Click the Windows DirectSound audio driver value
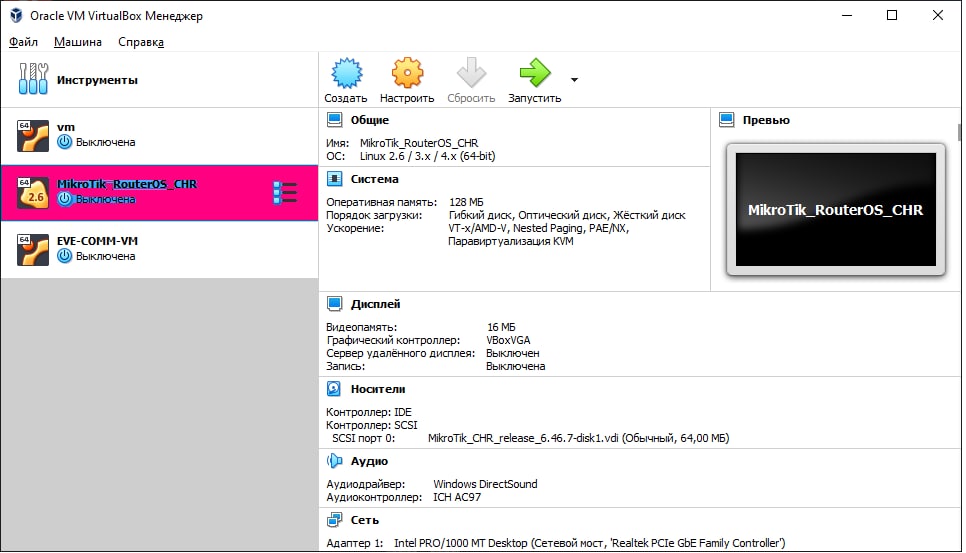This screenshot has width=966, height=553. coord(485,484)
